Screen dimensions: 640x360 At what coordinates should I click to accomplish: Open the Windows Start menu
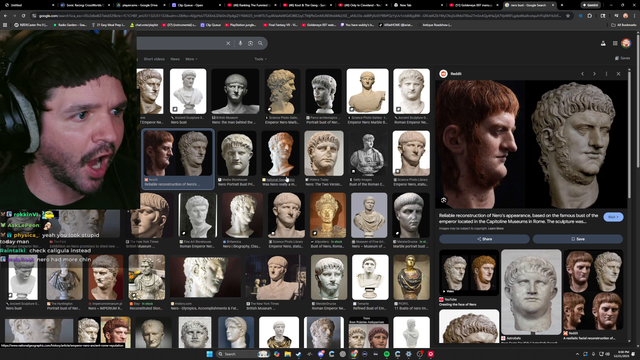209,354
